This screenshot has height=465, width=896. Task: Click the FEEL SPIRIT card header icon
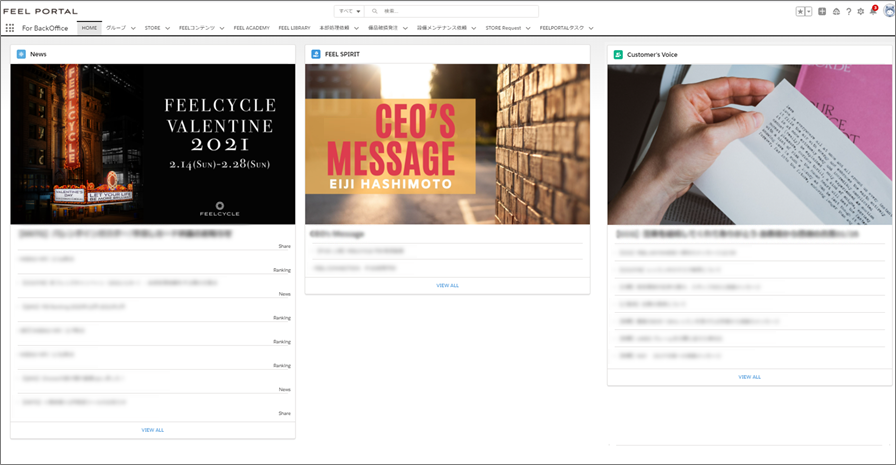coord(316,54)
